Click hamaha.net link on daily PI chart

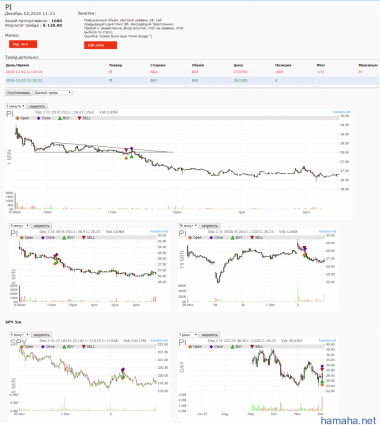point(327,340)
